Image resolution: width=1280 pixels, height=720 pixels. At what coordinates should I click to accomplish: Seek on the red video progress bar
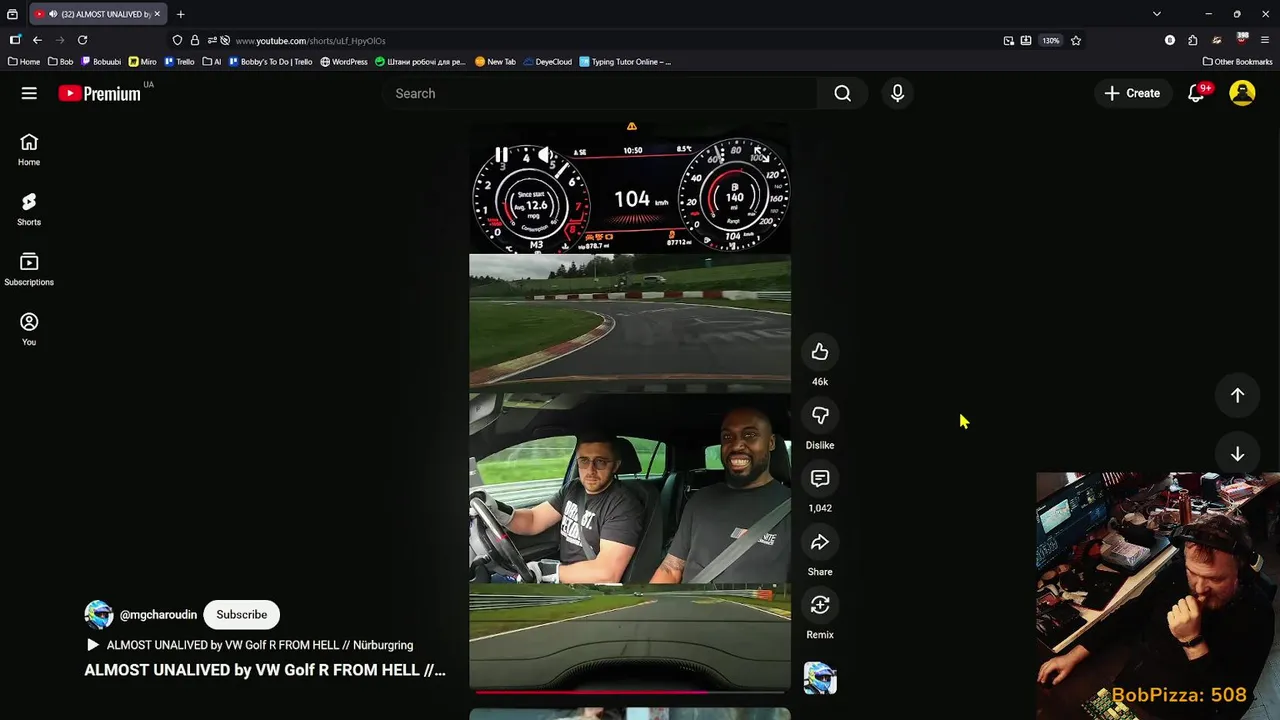pos(630,691)
